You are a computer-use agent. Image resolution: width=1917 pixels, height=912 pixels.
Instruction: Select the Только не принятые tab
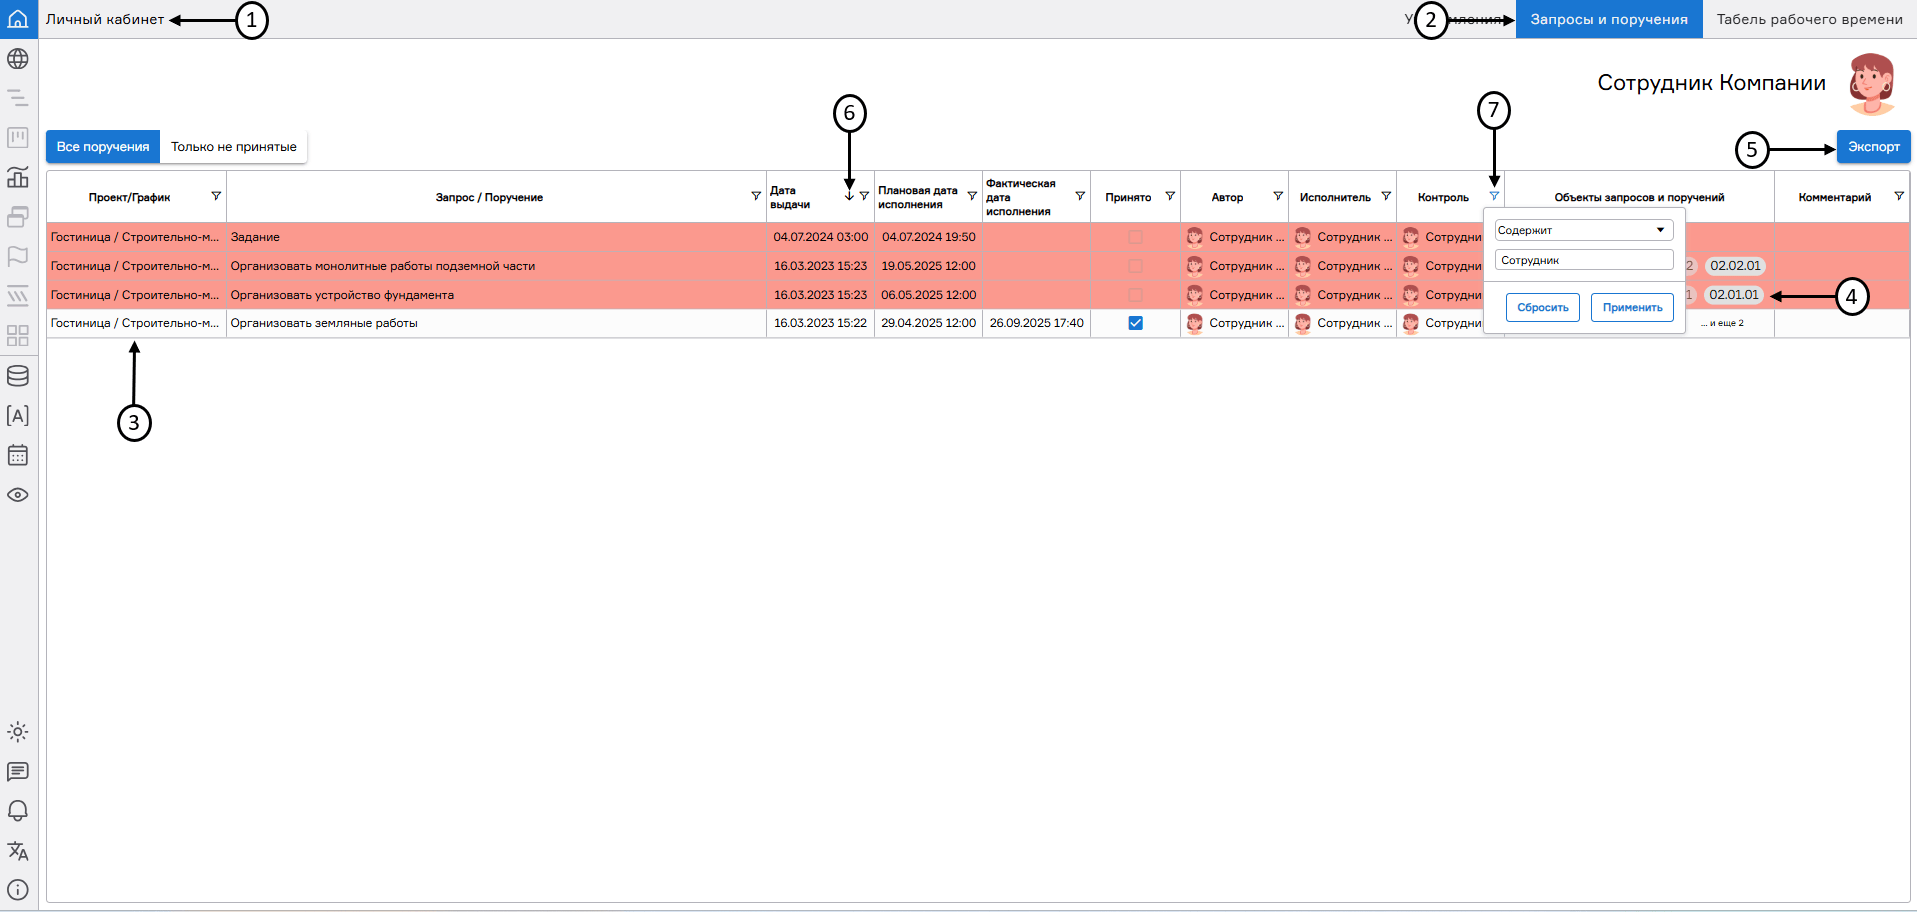click(x=233, y=147)
